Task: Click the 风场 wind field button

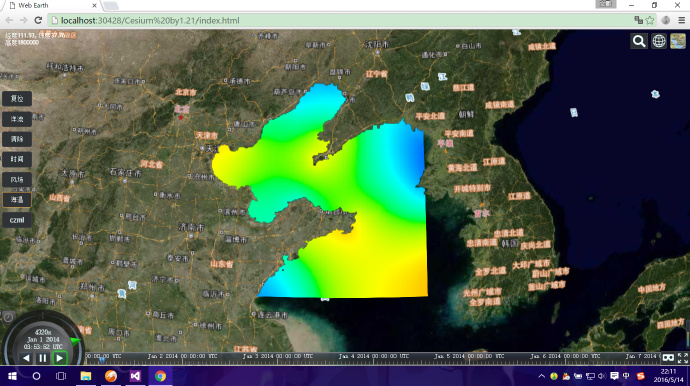Action: [x=17, y=180]
